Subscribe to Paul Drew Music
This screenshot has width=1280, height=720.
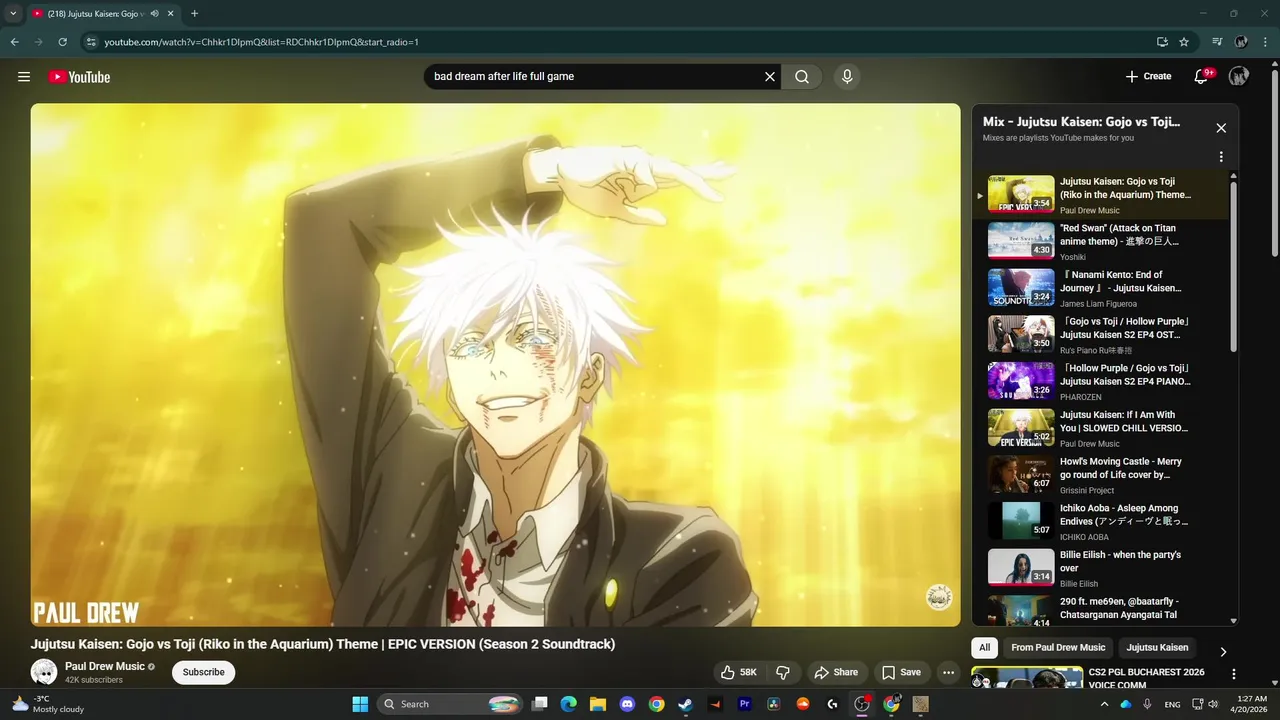point(203,672)
